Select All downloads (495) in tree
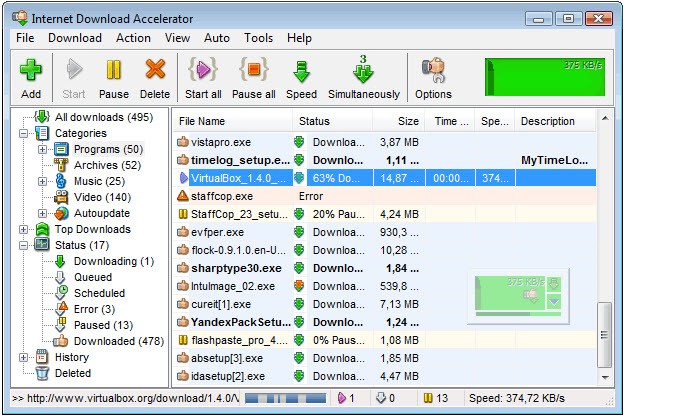This screenshot has width=691, height=420. [x=104, y=117]
